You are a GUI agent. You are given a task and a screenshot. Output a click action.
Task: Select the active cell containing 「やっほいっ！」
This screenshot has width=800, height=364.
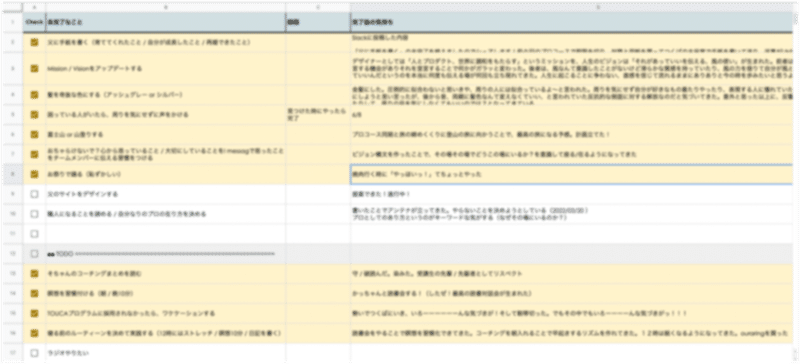571,174
